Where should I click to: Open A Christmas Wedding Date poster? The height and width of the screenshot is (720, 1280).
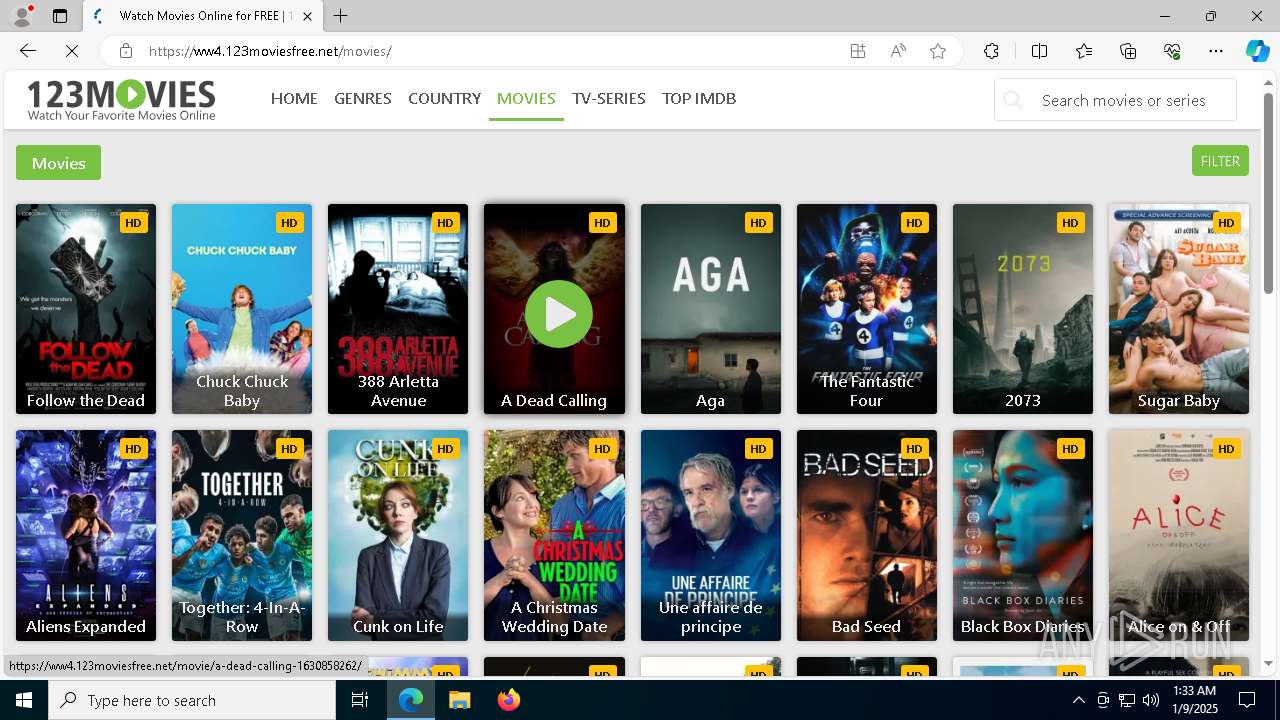tap(554, 535)
